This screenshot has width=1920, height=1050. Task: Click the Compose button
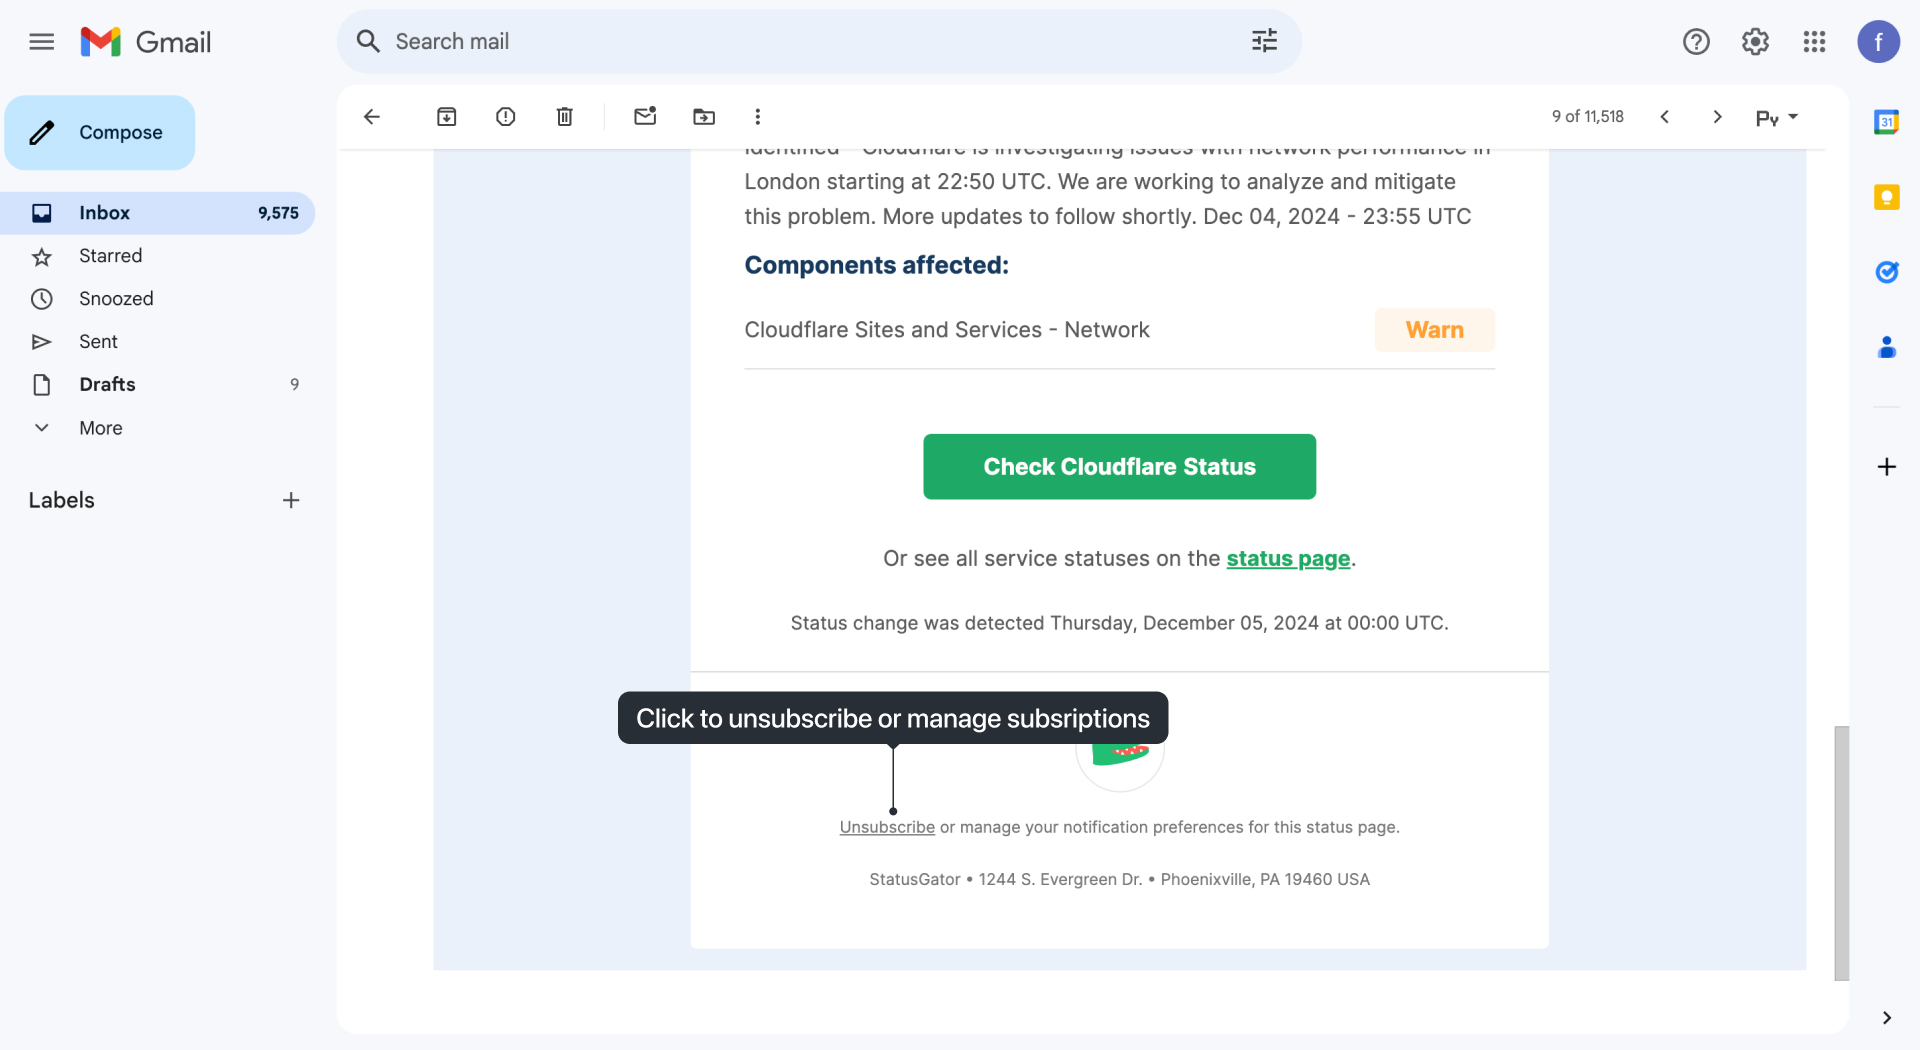(x=100, y=132)
